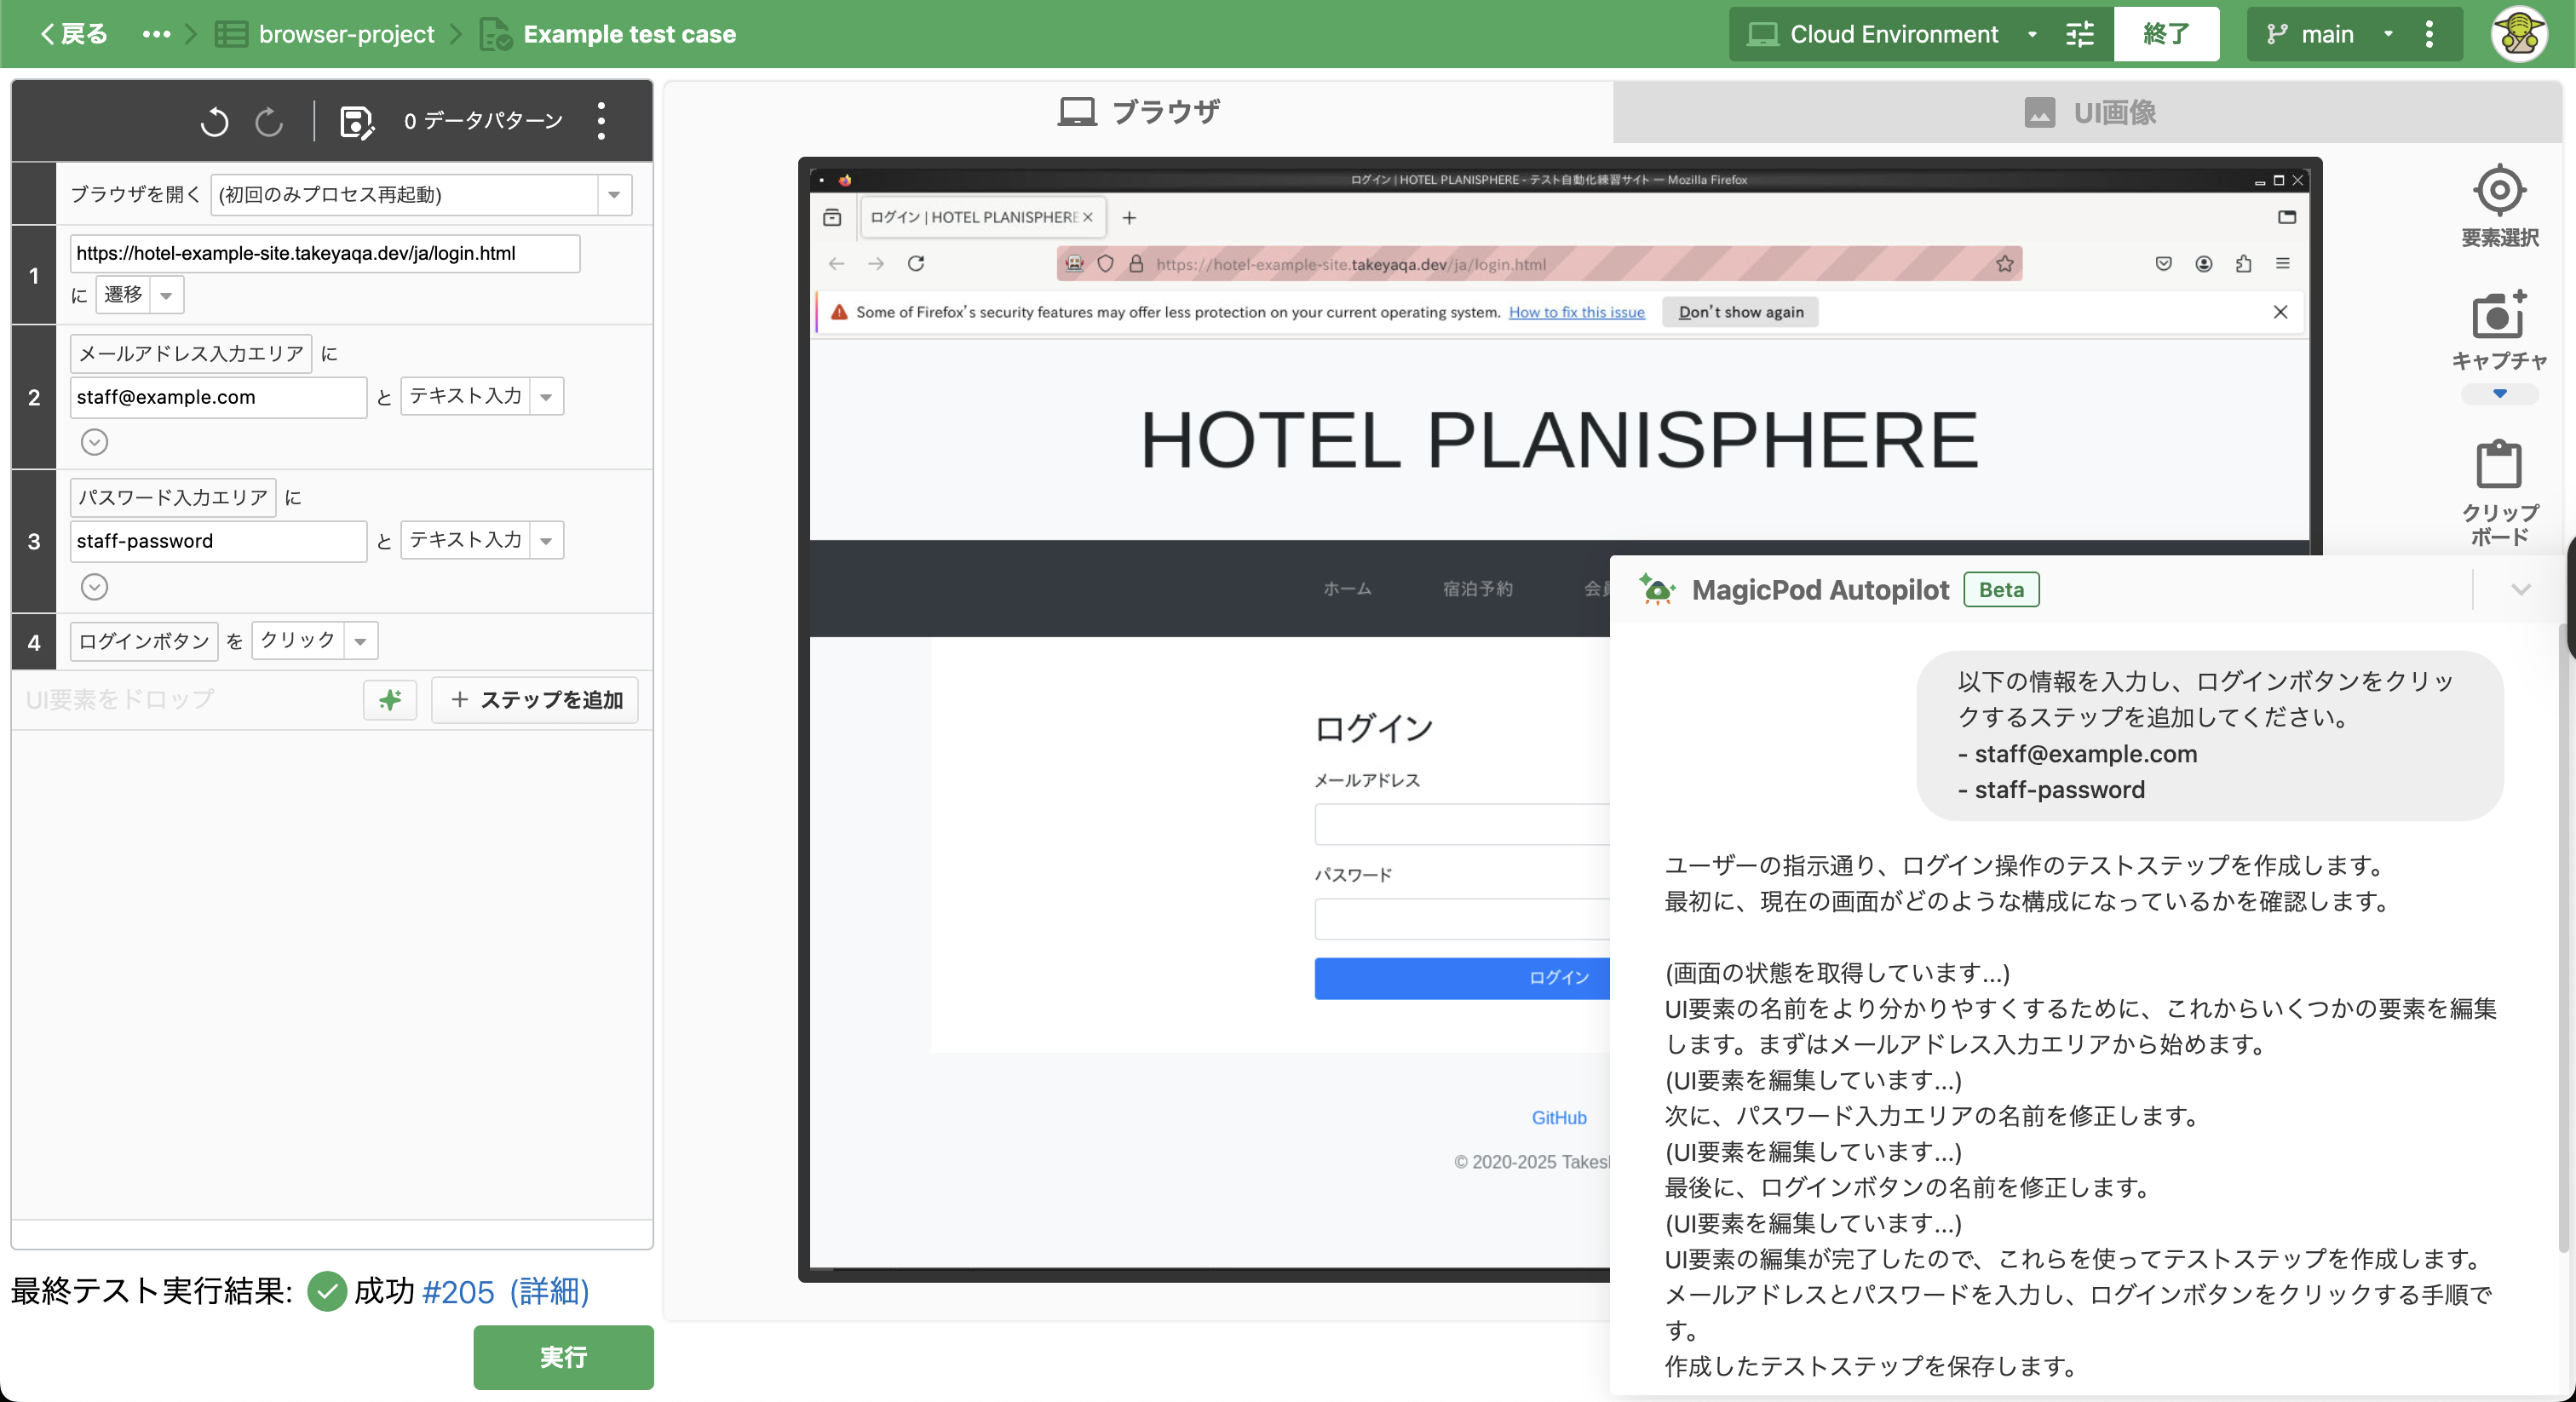This screenshot has width=2576, height=1402.
Task: Click the パスワード input on page
Action: 1462,918
